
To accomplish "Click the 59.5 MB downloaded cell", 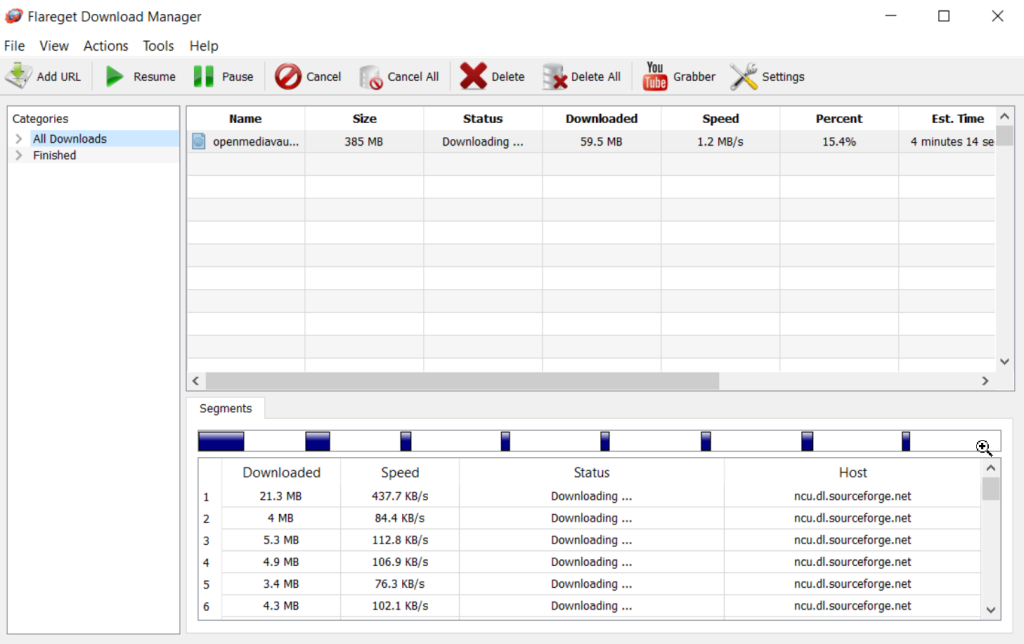I will (601, 142).
